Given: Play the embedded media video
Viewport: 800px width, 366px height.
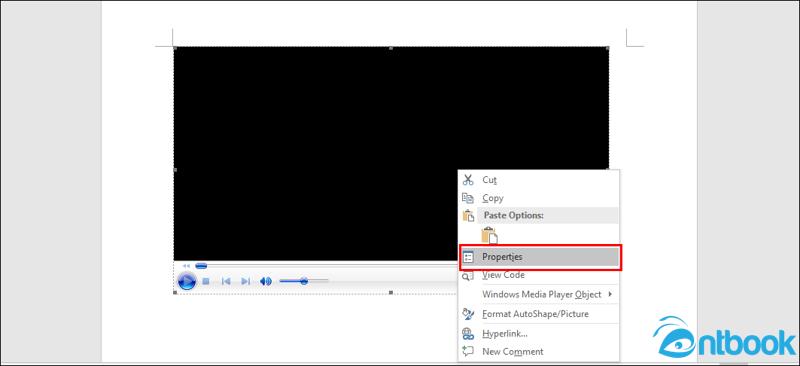Looking at the screenshot, I should tap(187, 281).
